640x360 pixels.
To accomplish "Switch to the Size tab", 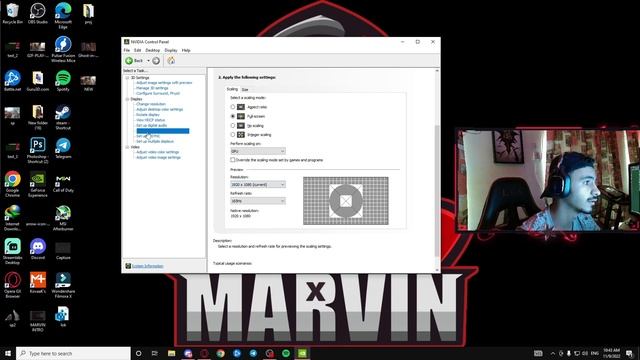I will pyautogui.click(x=245, y=89).
